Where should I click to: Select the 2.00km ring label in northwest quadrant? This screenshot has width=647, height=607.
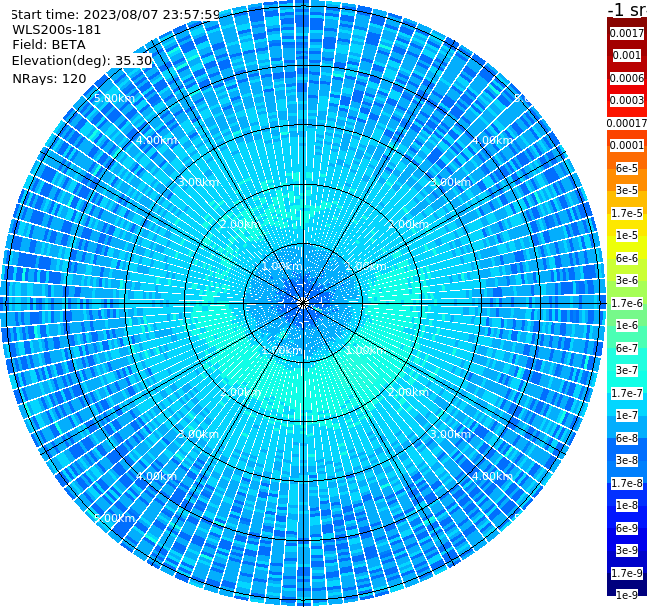pyautogui.click(x=240, y=224)
